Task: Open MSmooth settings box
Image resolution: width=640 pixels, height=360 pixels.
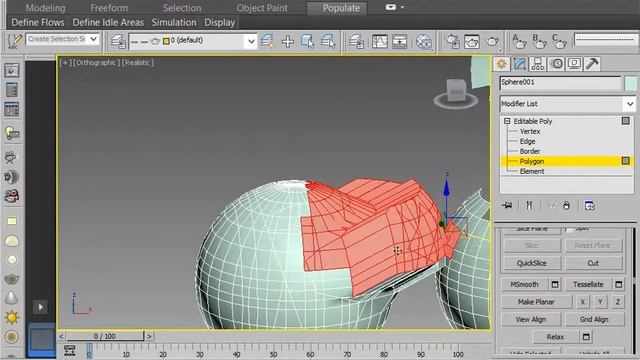Action: point(555,284)
